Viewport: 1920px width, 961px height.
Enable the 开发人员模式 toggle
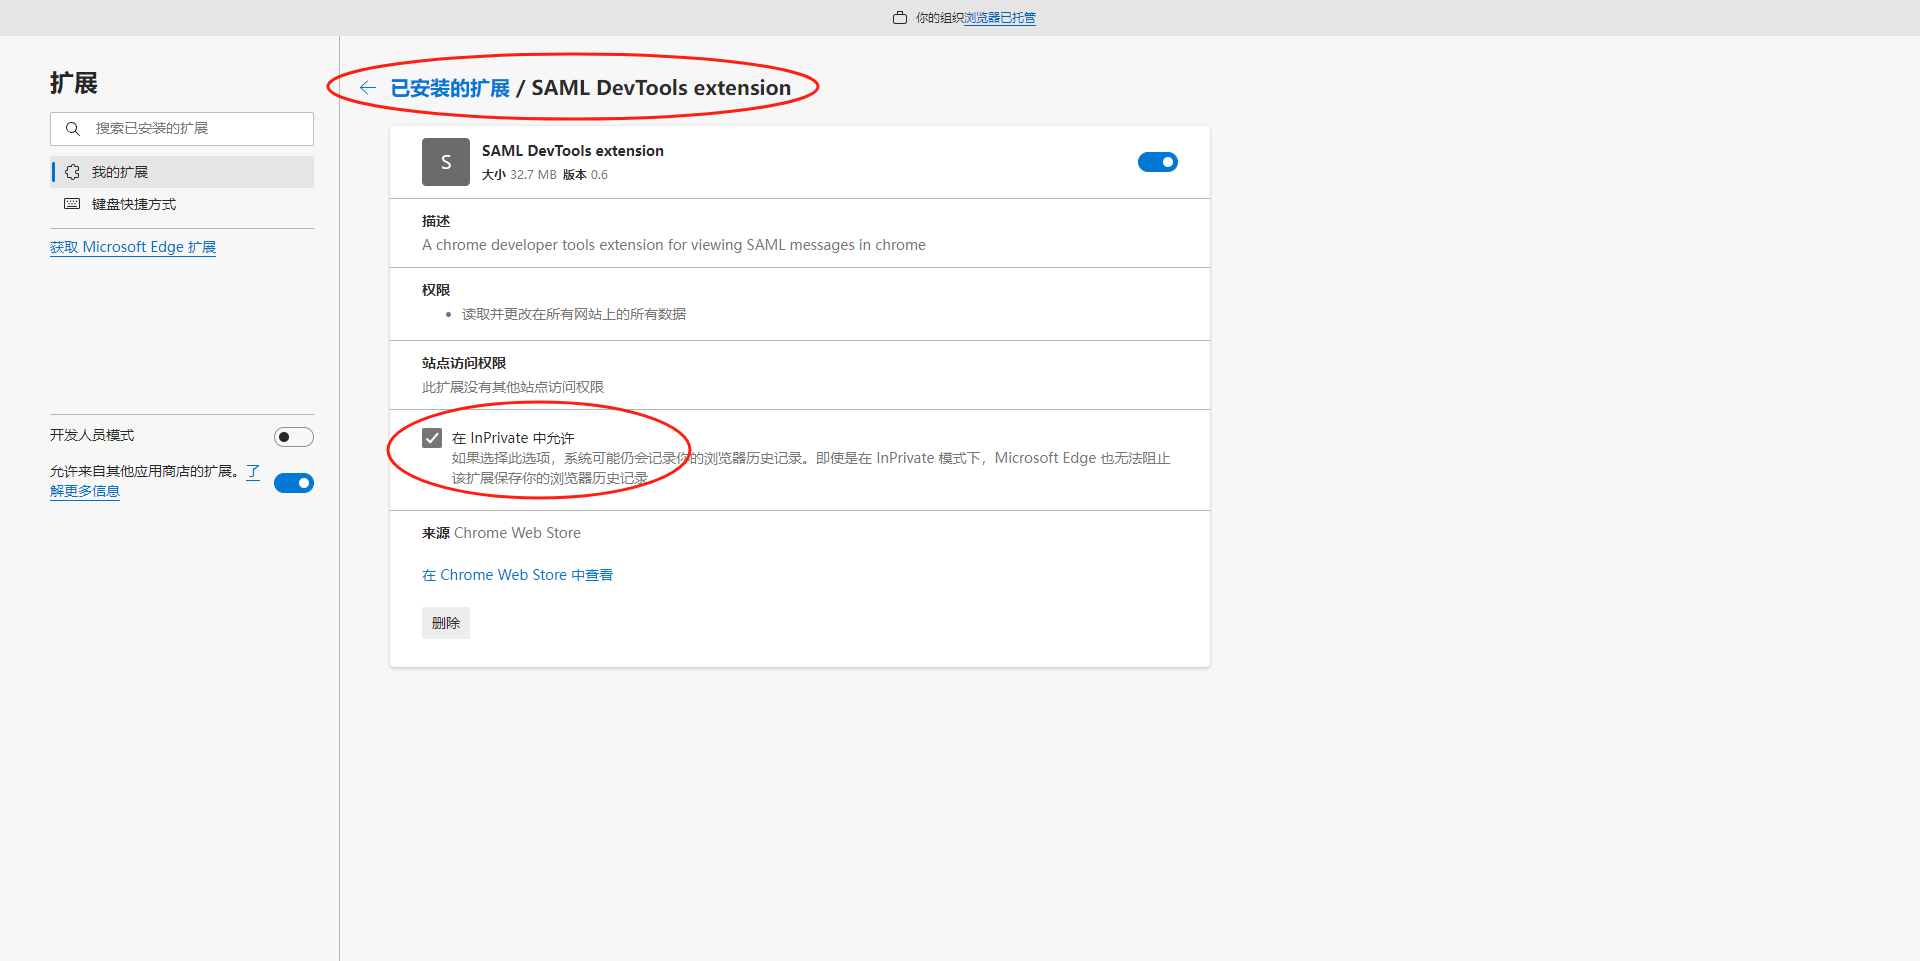pos(293,436)
